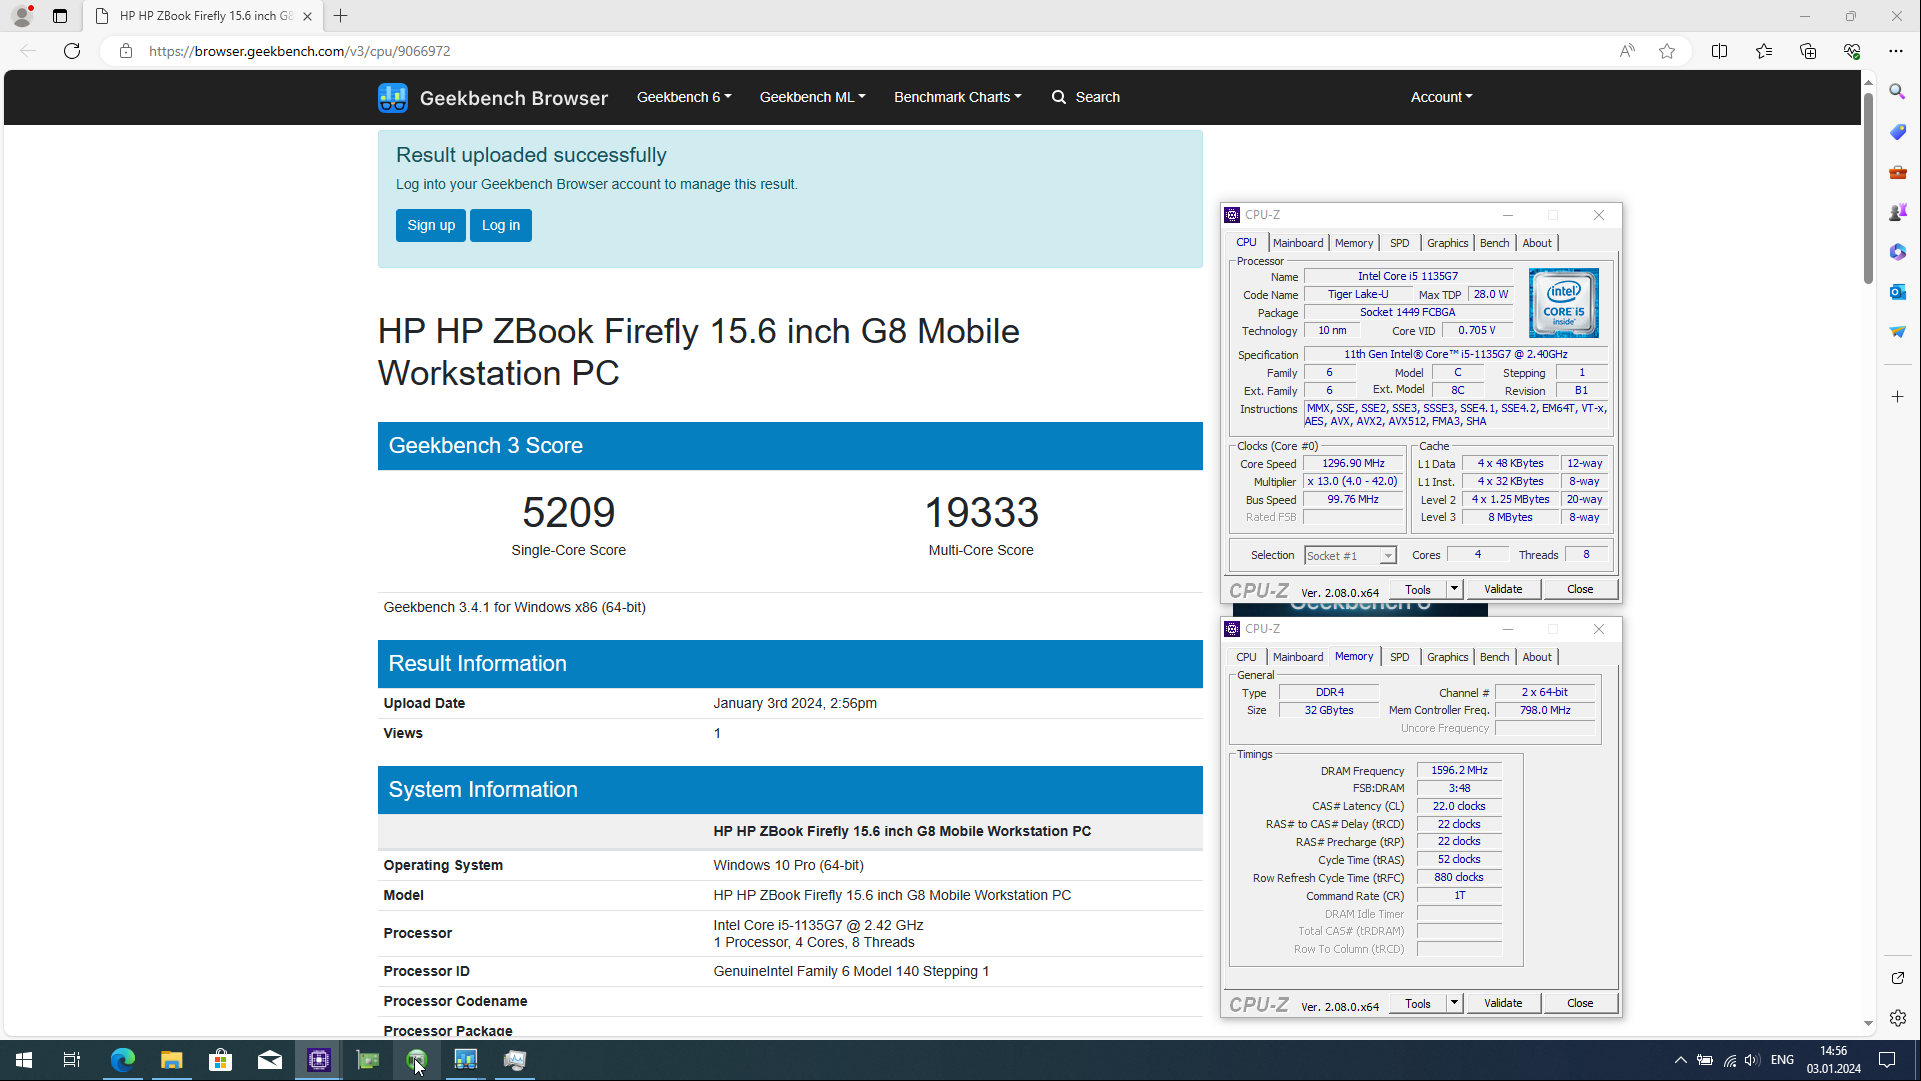Viewport: 1921px width, 1081px height.
Task: Open File Explorer from the taskbar
Action: [172, 1060]
